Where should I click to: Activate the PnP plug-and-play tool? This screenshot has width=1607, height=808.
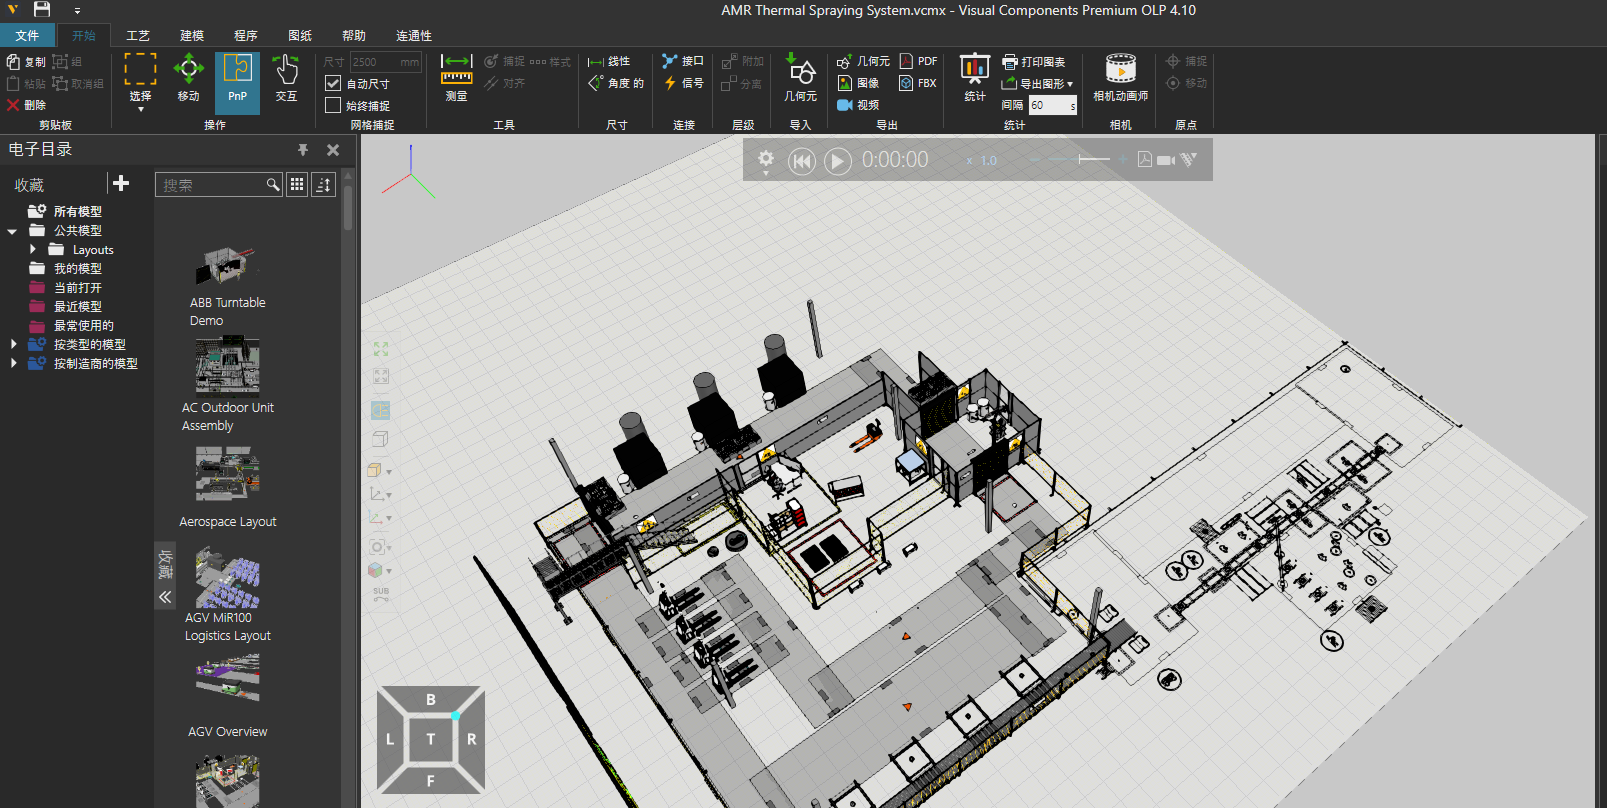tap(237, 80)
